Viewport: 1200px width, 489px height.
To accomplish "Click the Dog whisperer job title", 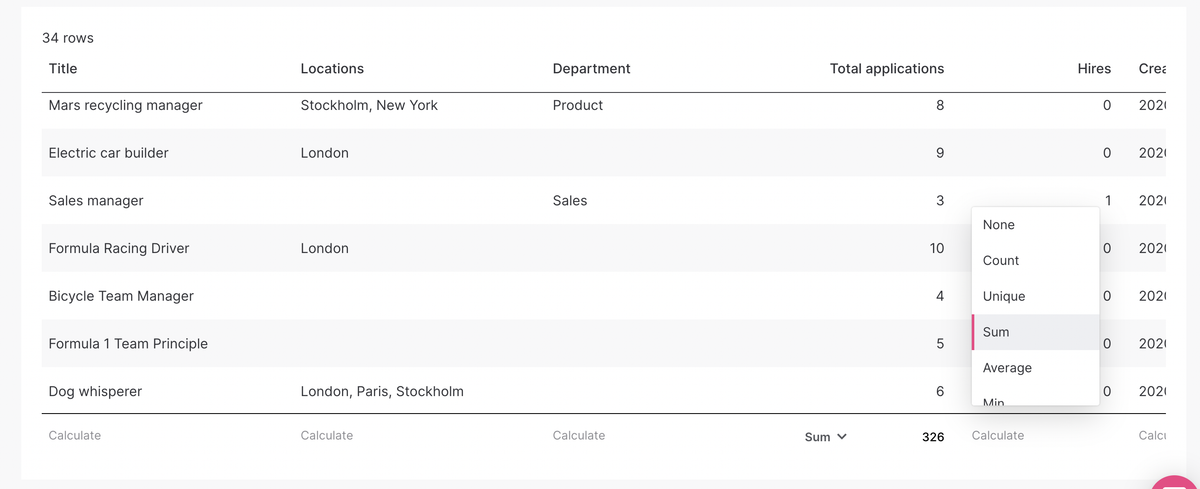I will click(x=95, y=392).
